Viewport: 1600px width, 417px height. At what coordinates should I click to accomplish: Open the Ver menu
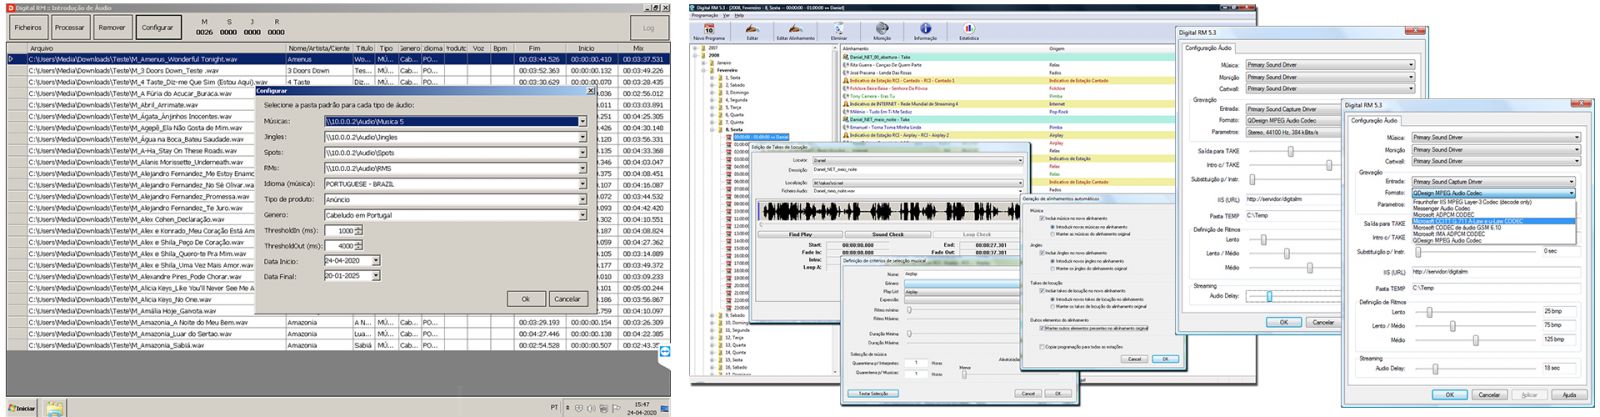pyautogui.click(x=726, y=15)
